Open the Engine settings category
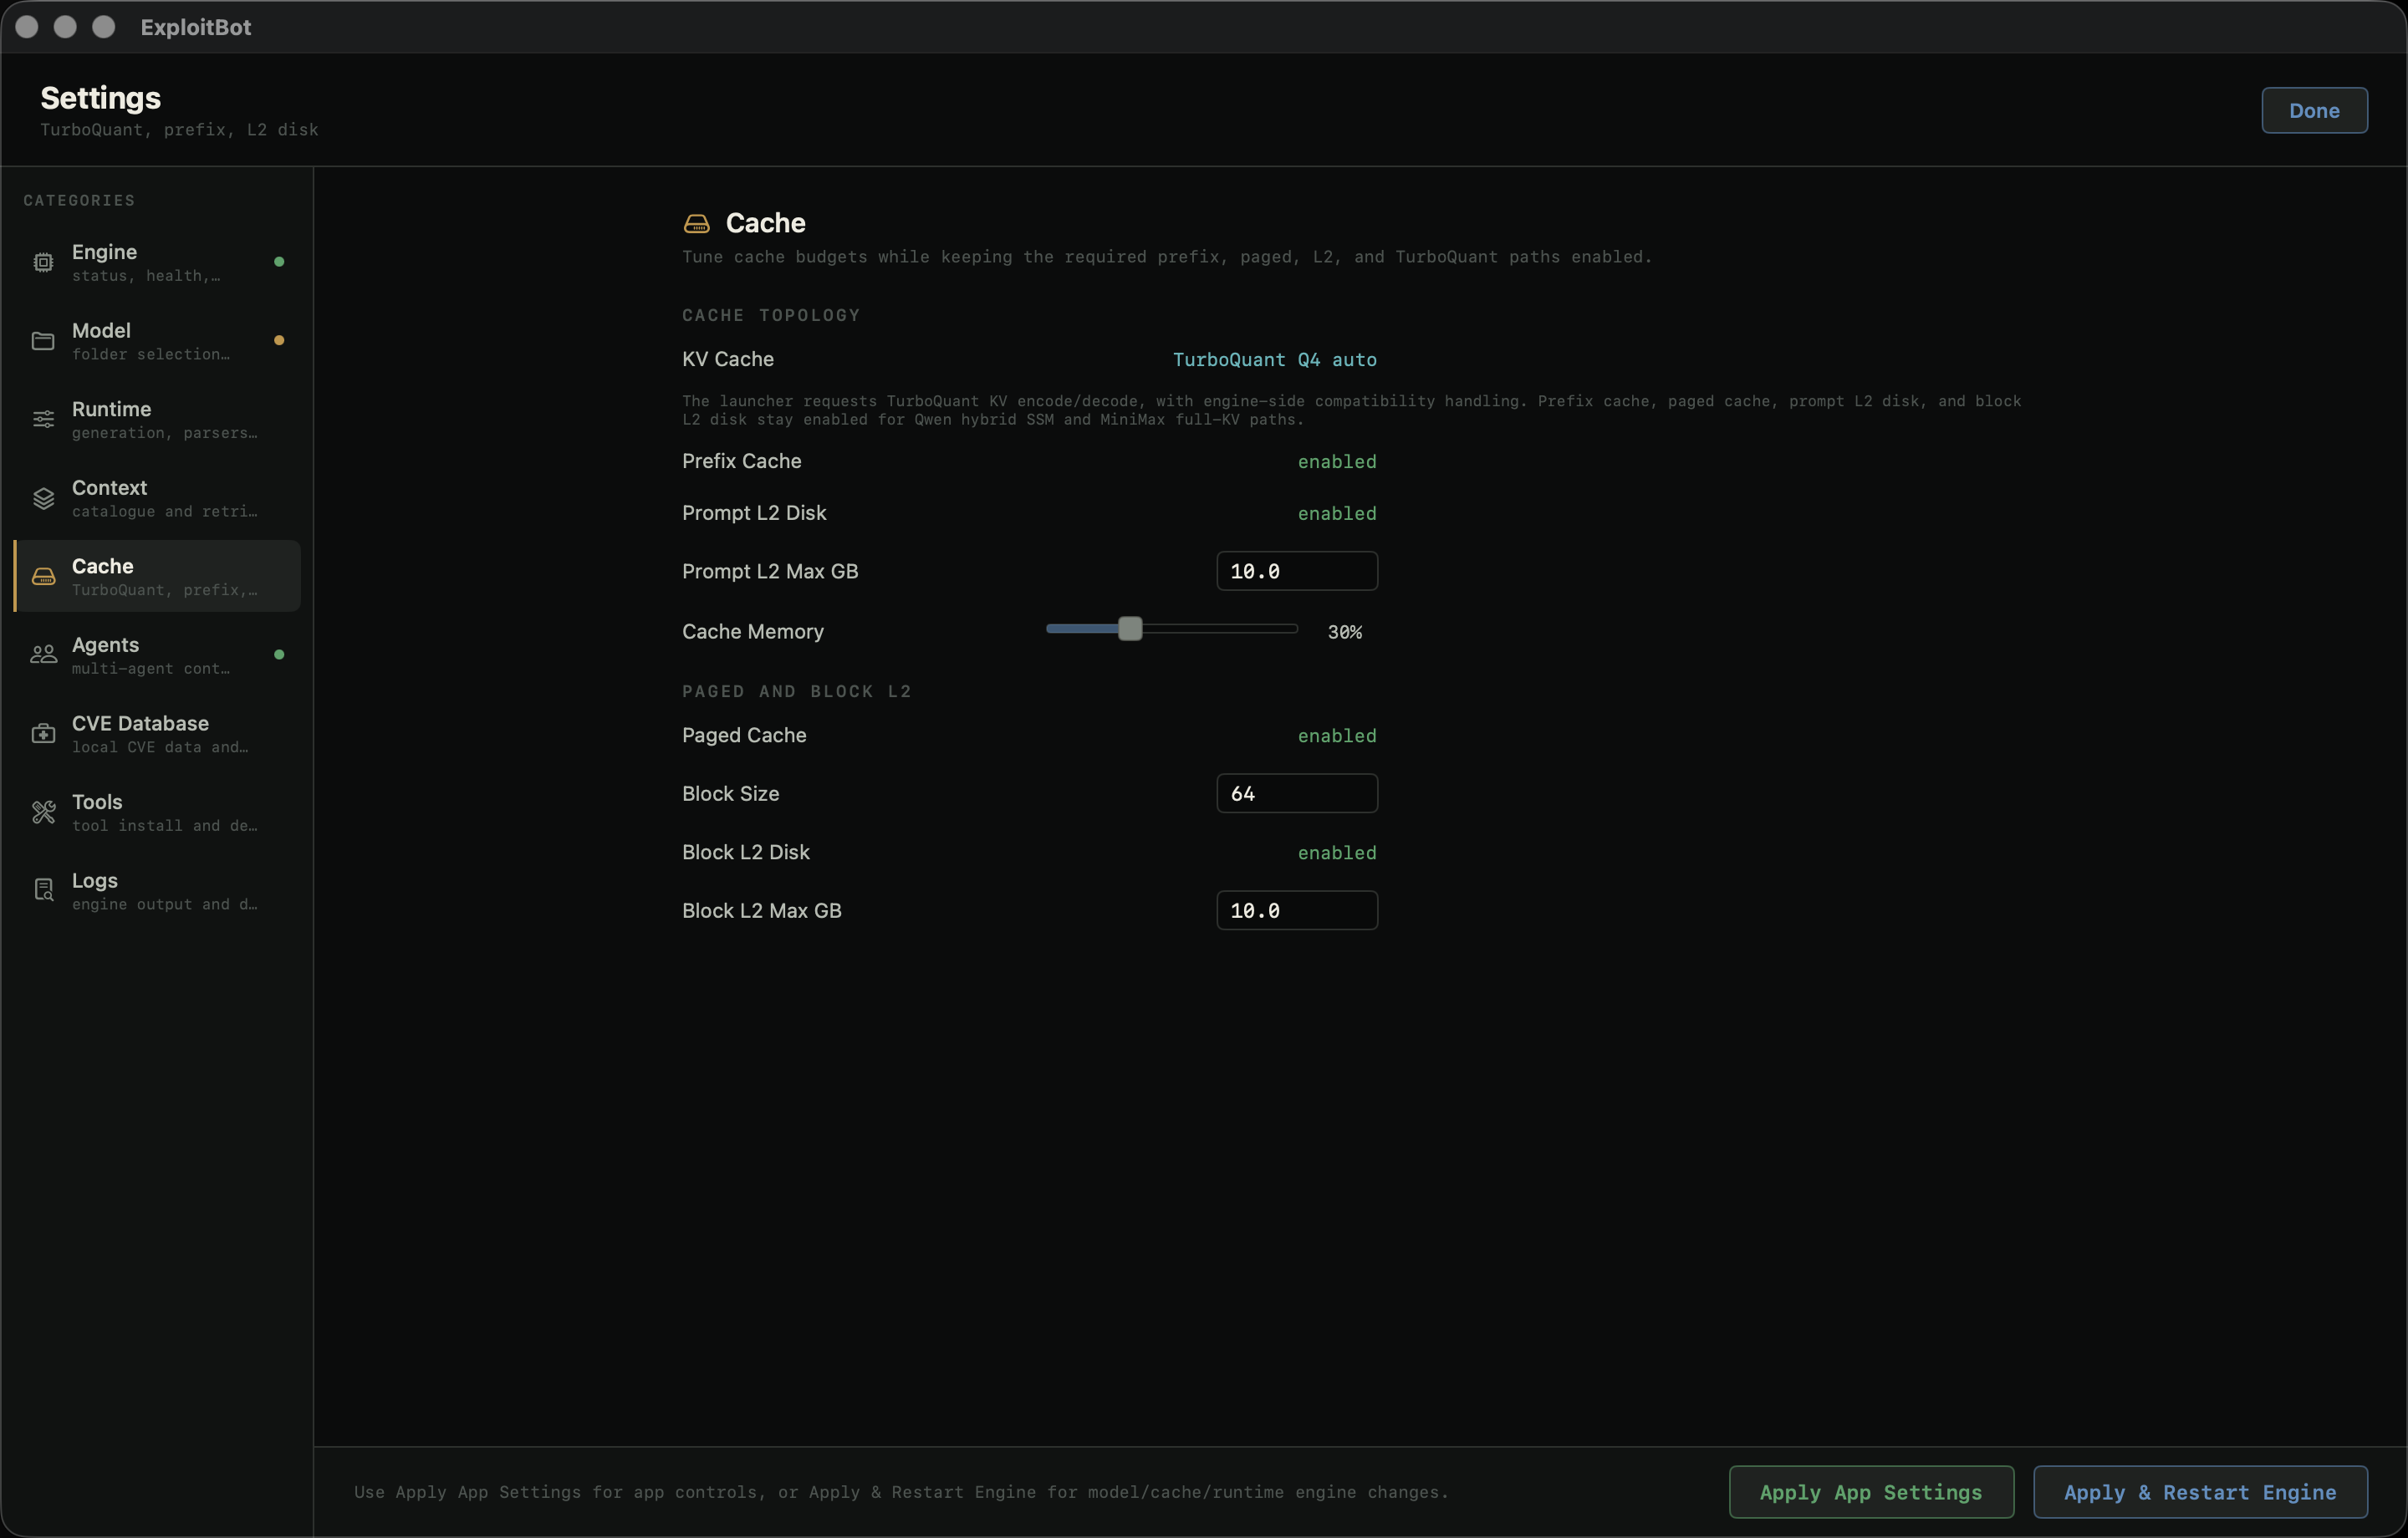 157,262
